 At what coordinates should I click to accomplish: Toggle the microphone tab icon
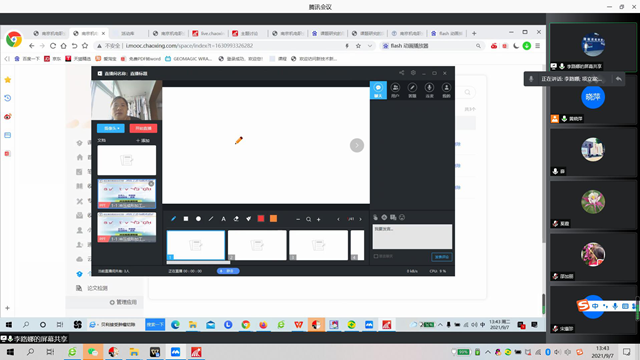429,90
